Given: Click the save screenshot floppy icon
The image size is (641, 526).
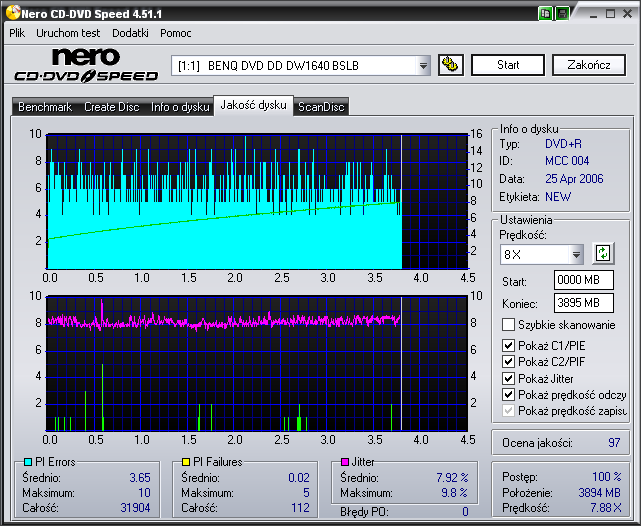Looking at the screenshot, I should click(x=563, y=13).
